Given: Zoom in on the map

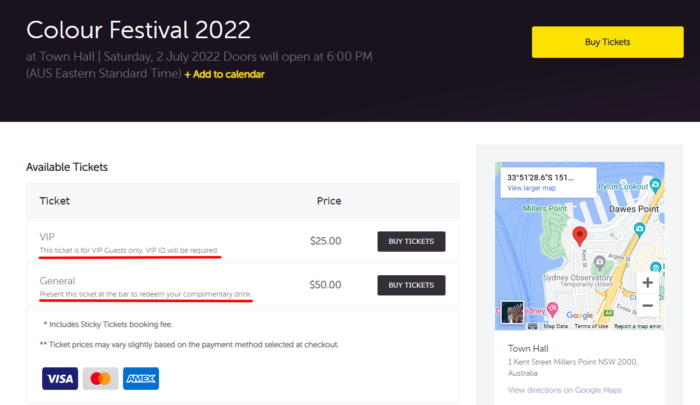Looking at the screenshot, I should [x=647, y=283].
